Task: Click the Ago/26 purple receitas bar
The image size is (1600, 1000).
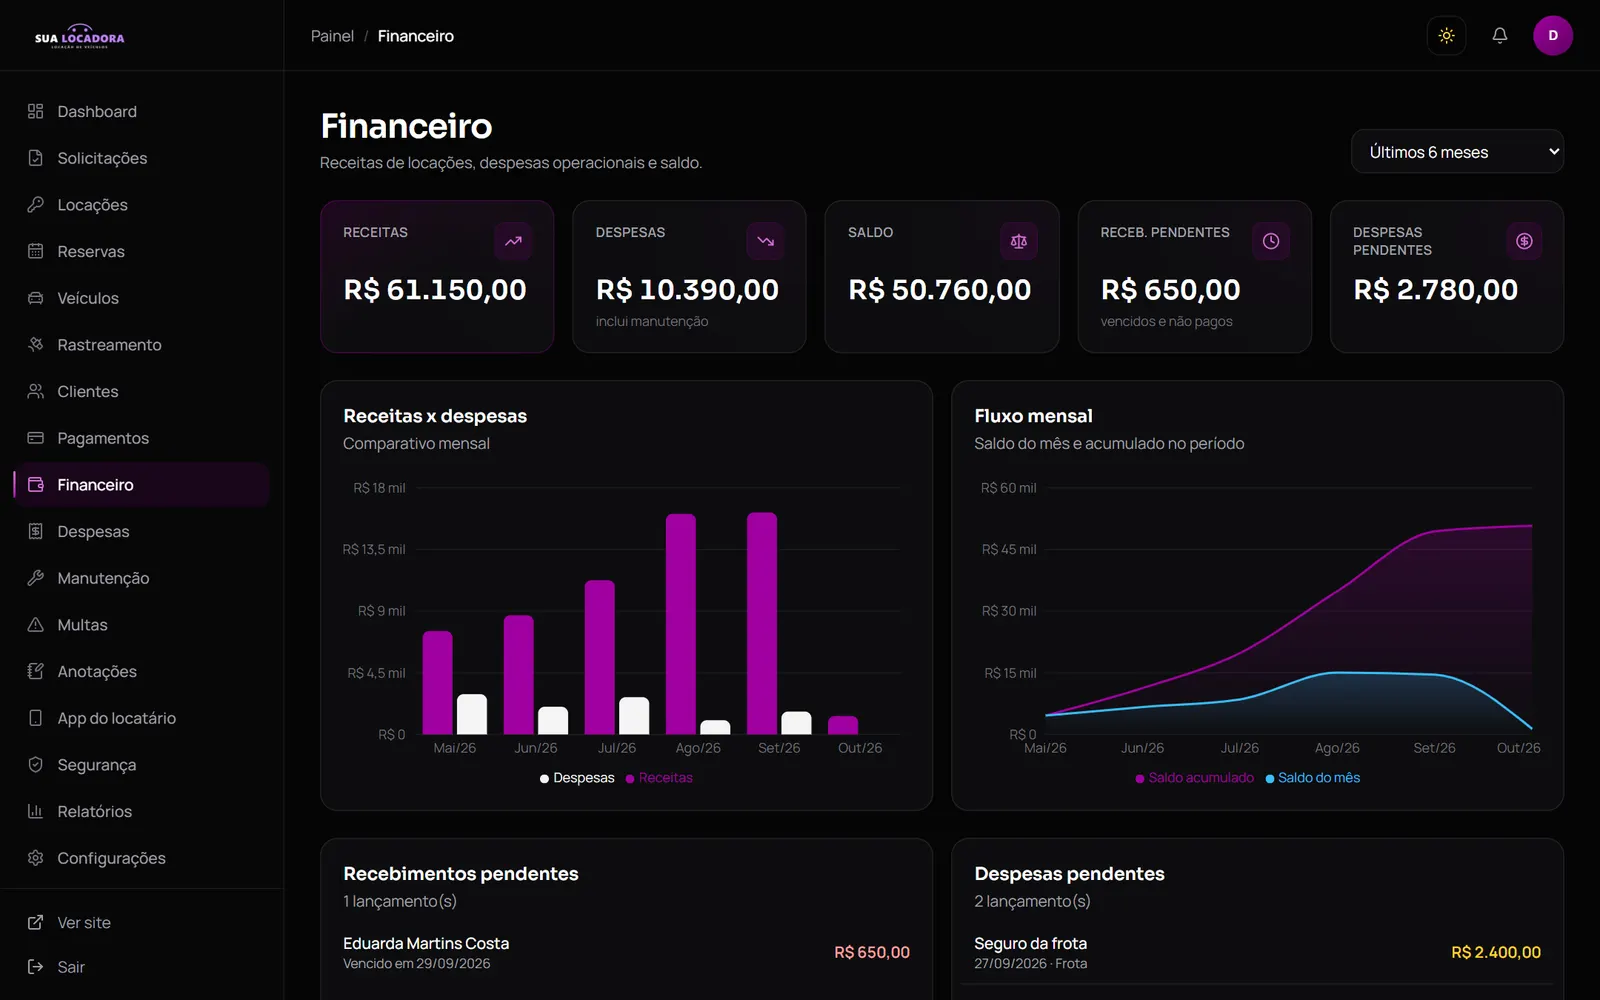Action: pos(681,624)
